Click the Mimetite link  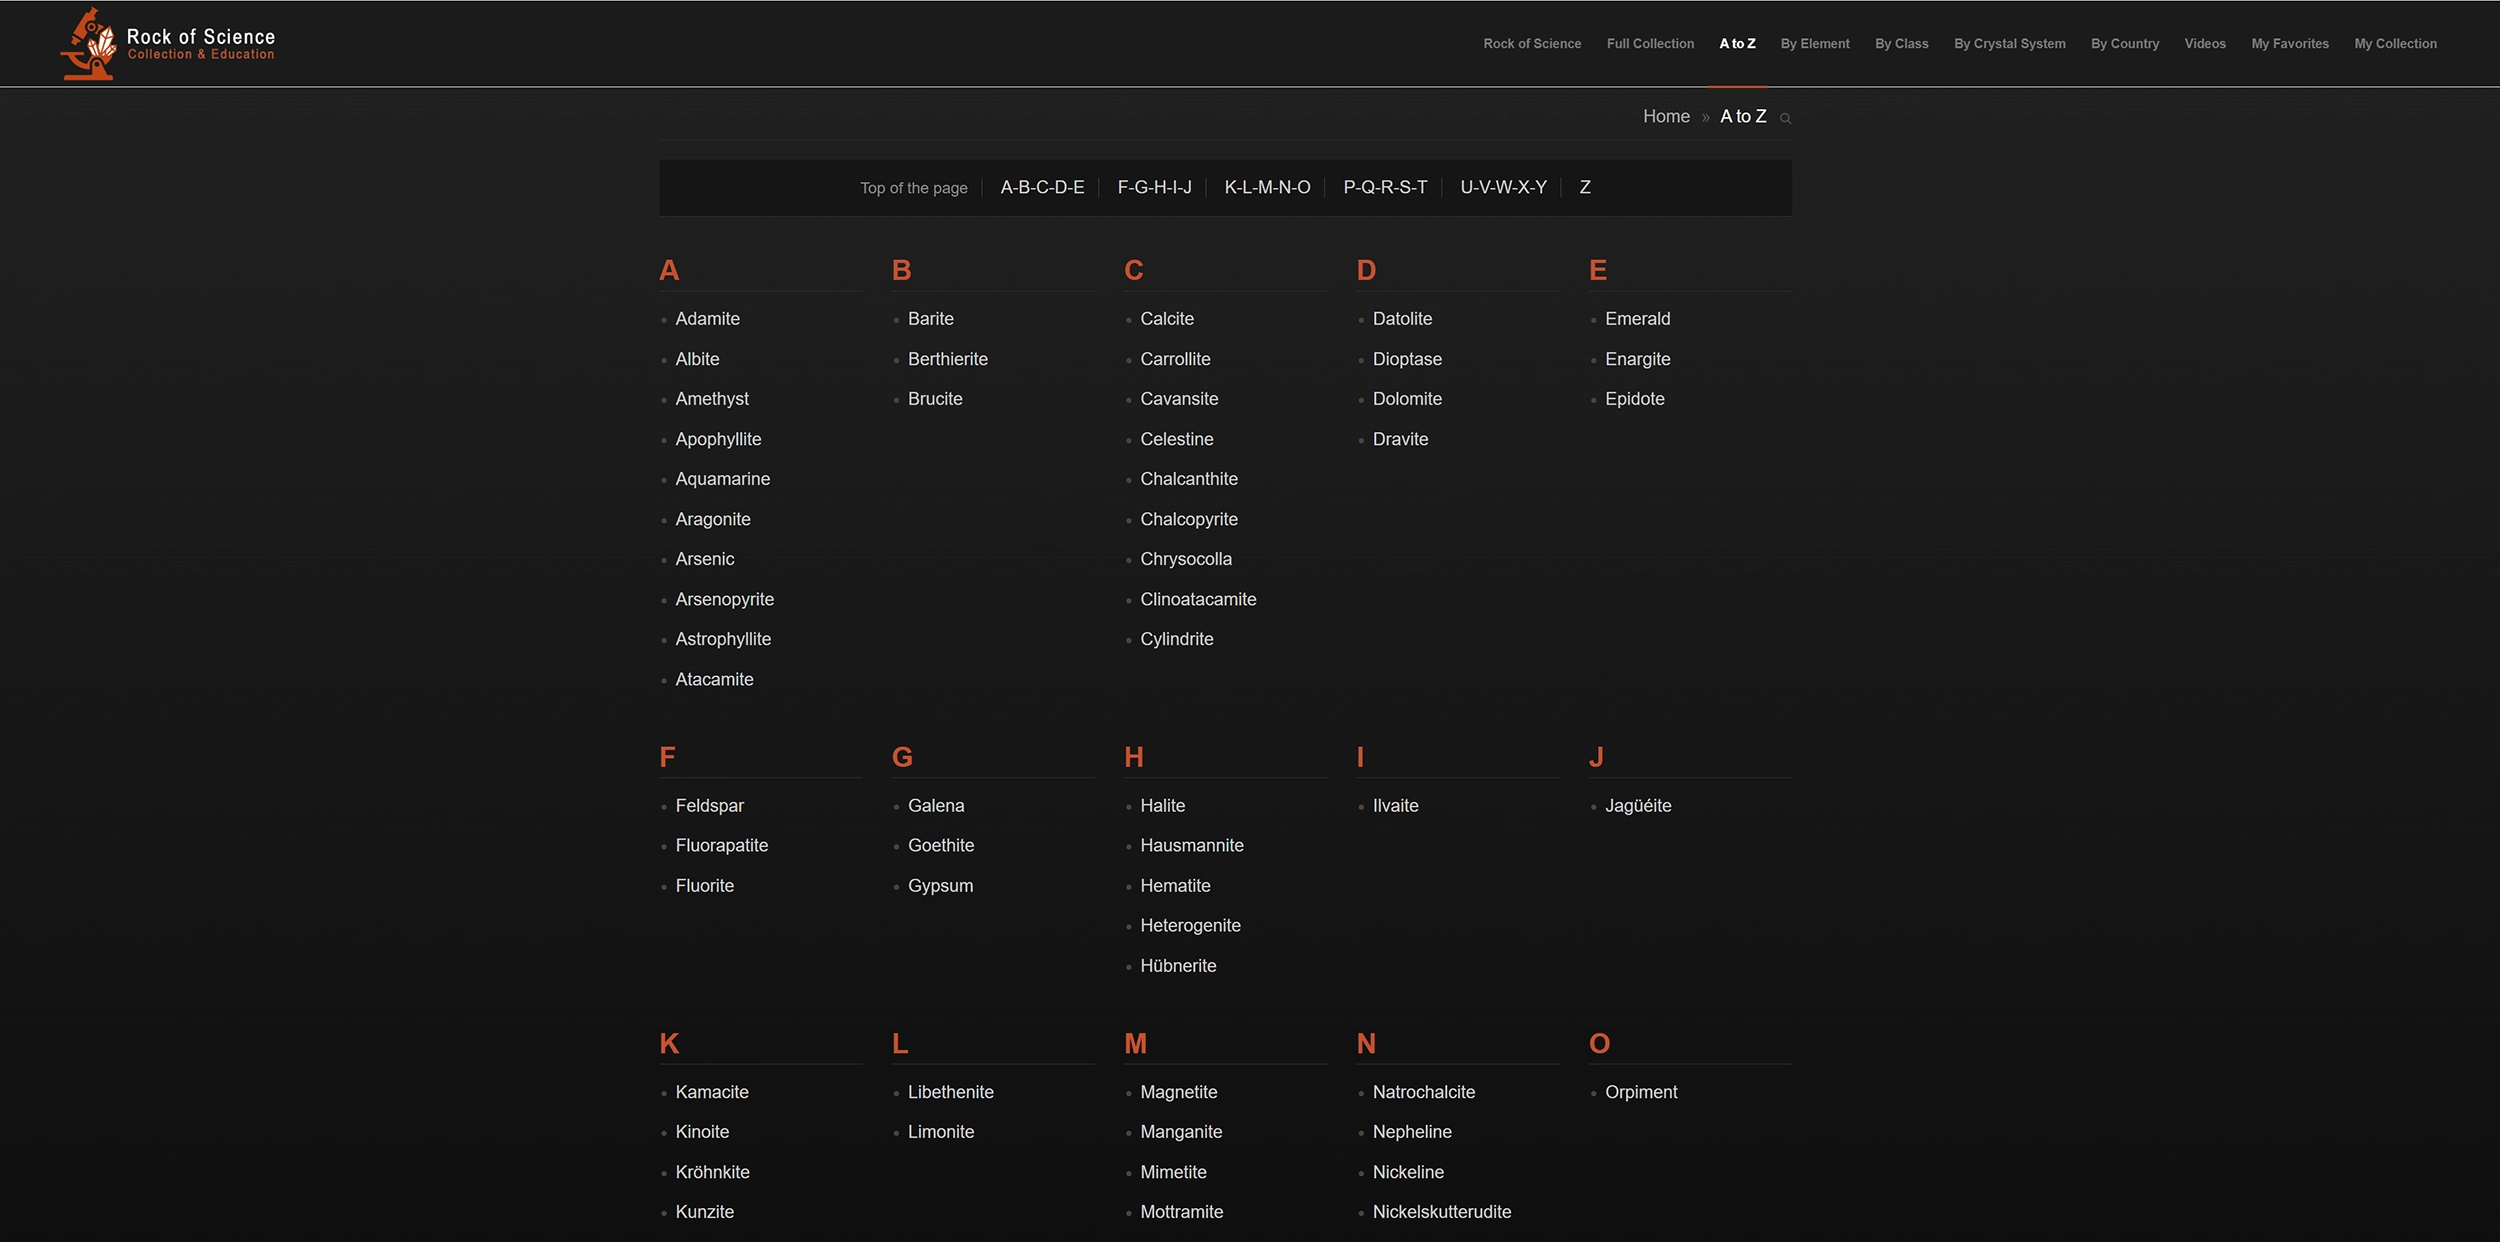tap(1173, 1172)
